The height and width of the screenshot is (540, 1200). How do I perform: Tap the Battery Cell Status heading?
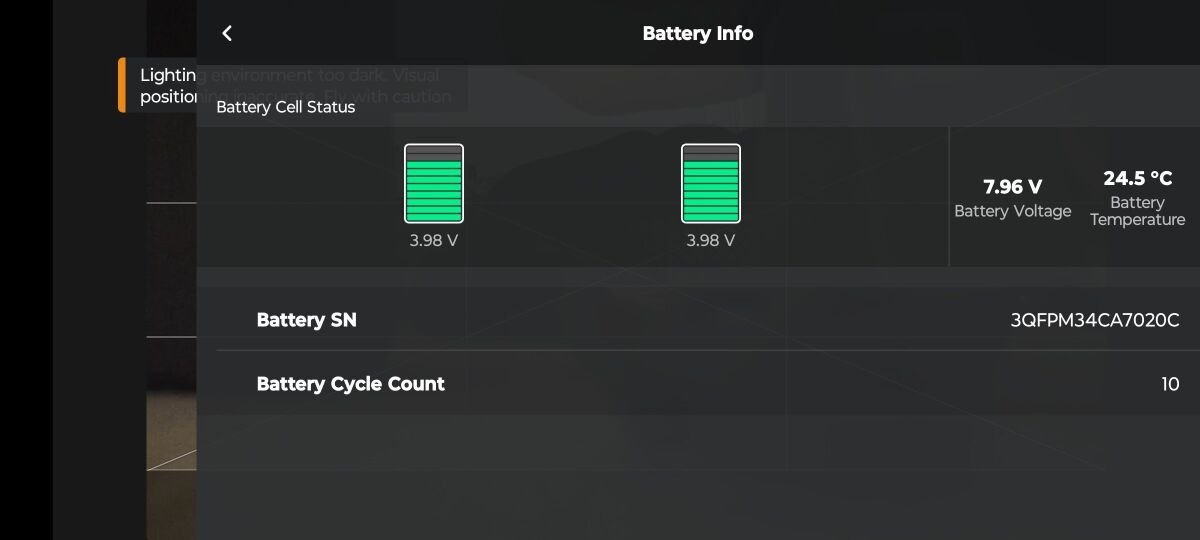pos(286,107)
